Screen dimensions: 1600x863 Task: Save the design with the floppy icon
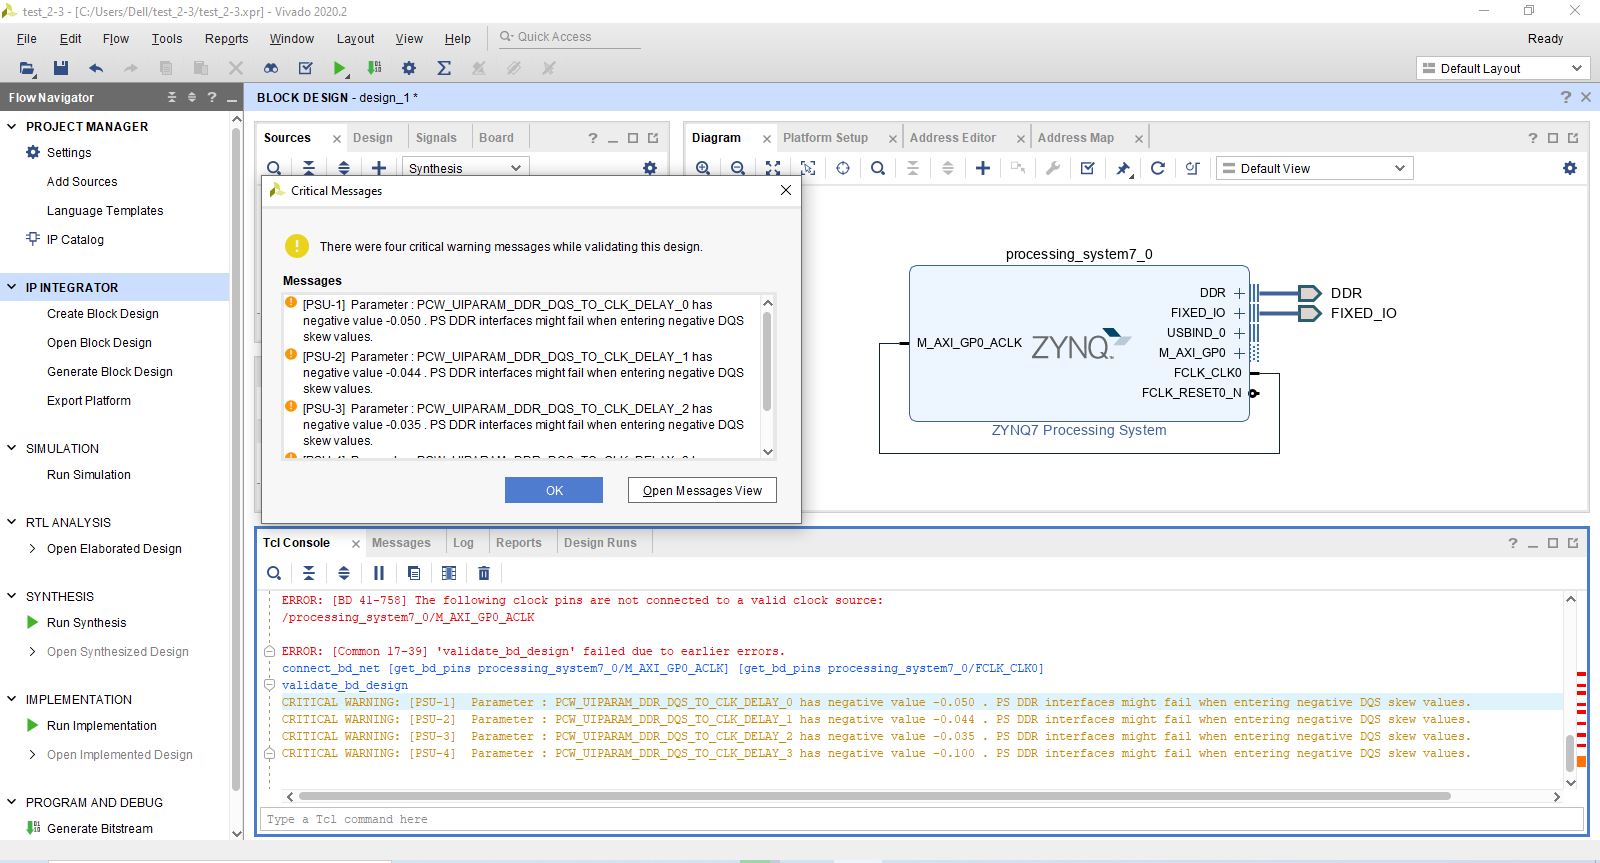point(61,68)
